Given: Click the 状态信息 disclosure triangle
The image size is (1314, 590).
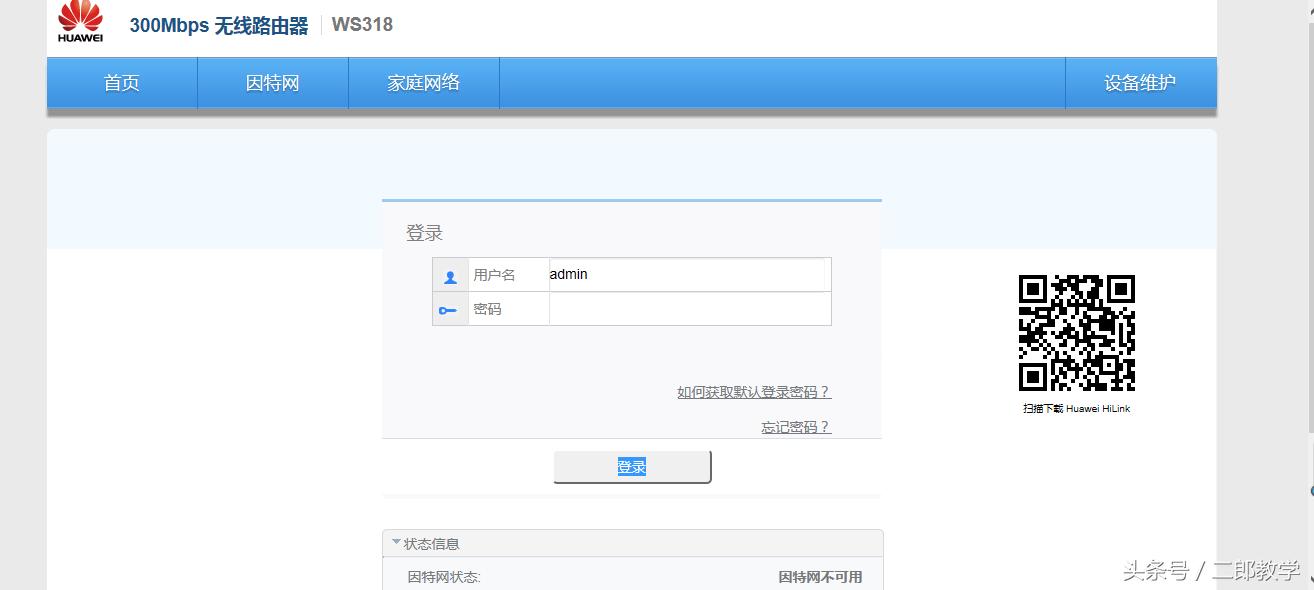Looking at the screenshot, I should click(397, 543).
